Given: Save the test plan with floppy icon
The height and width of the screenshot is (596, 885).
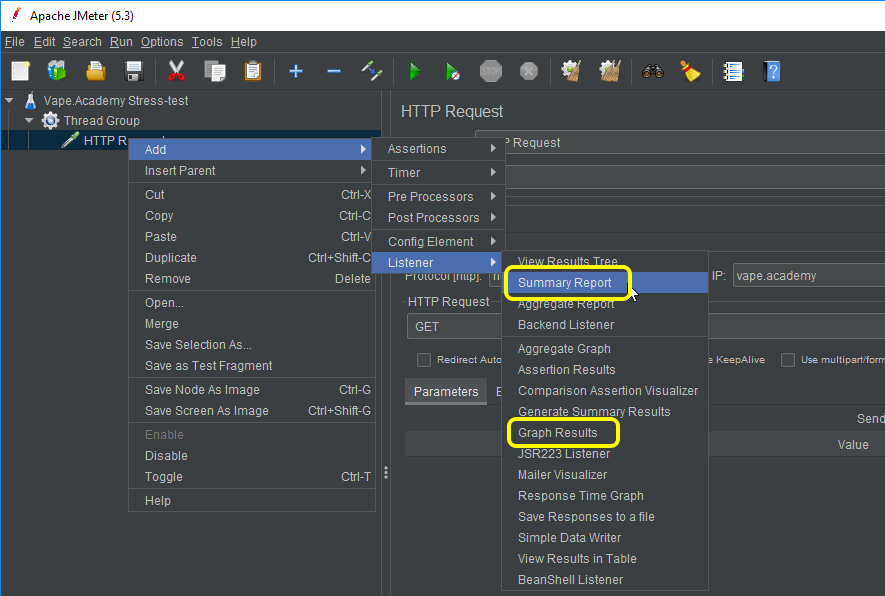Looking at the screenshot, I should pyautogui.click(x=133, y=71).
